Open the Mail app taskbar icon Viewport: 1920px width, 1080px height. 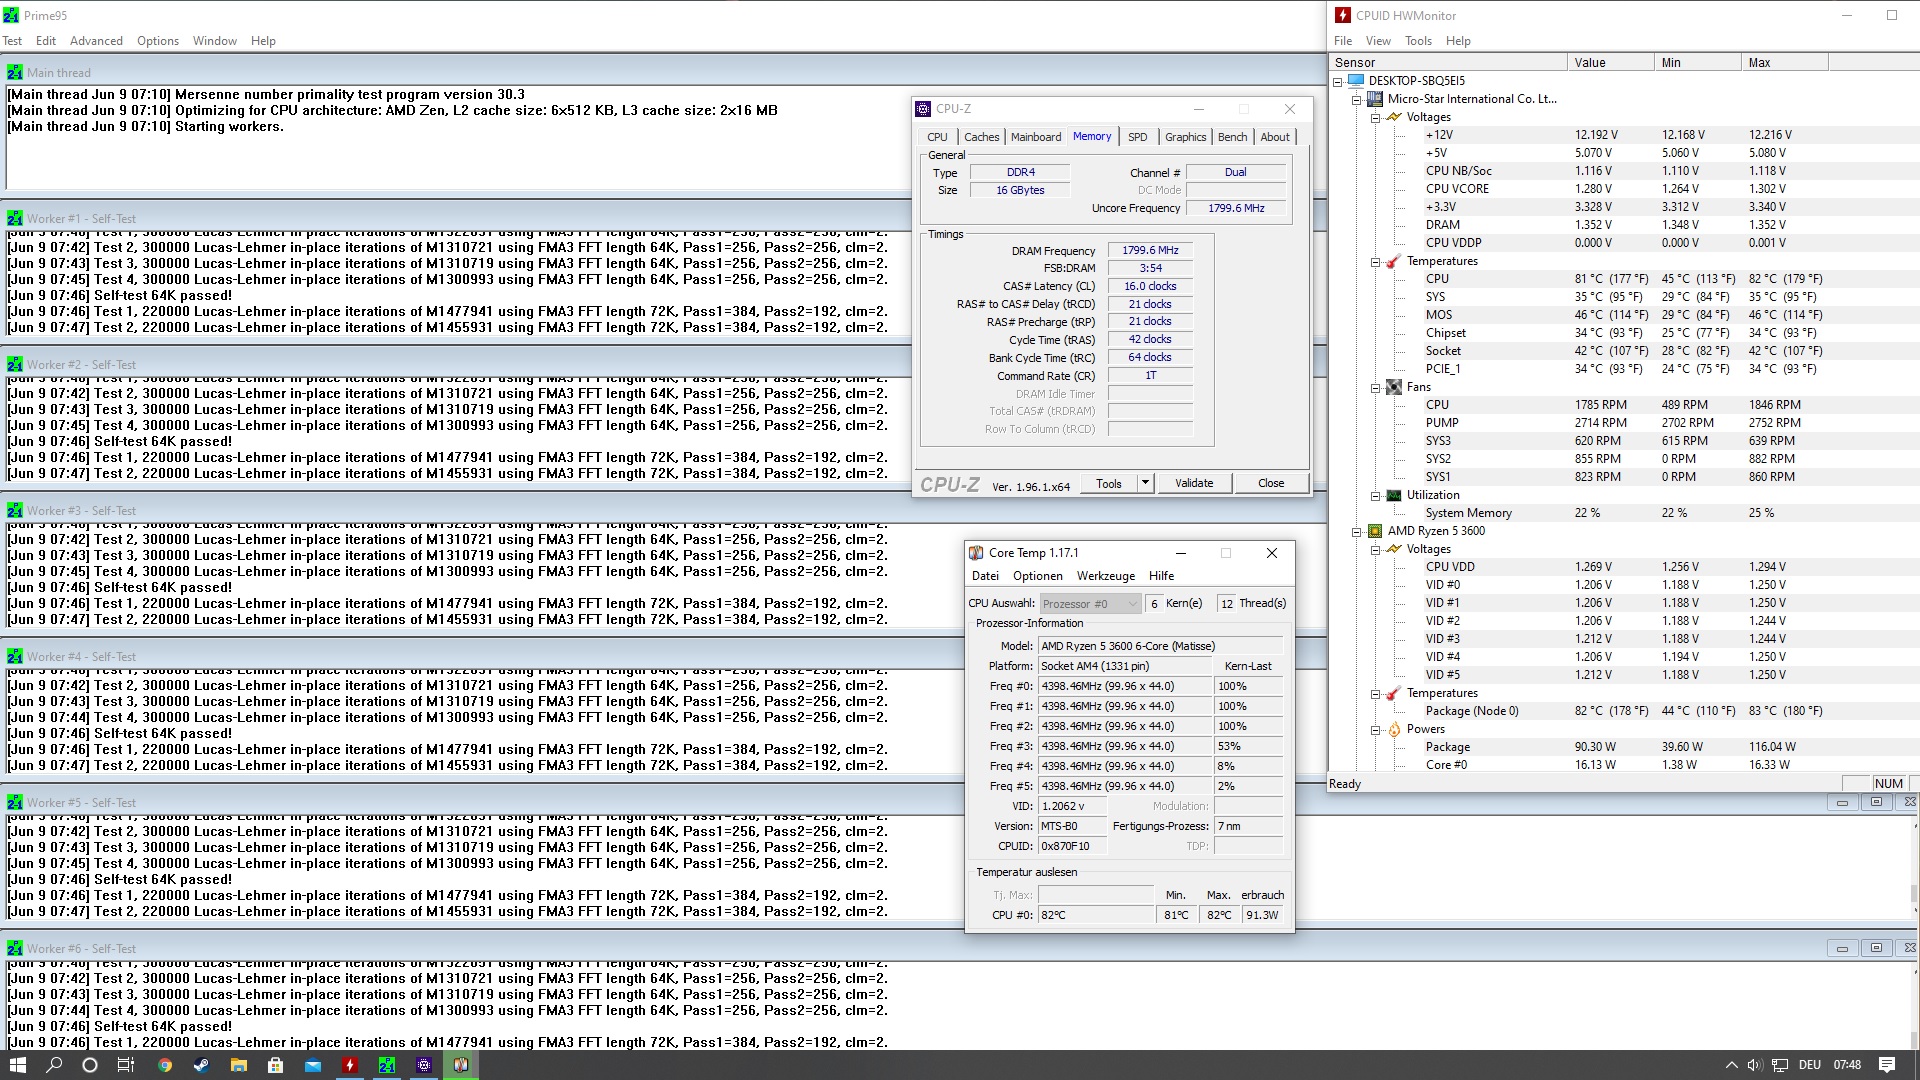(x=313, y=1065)
